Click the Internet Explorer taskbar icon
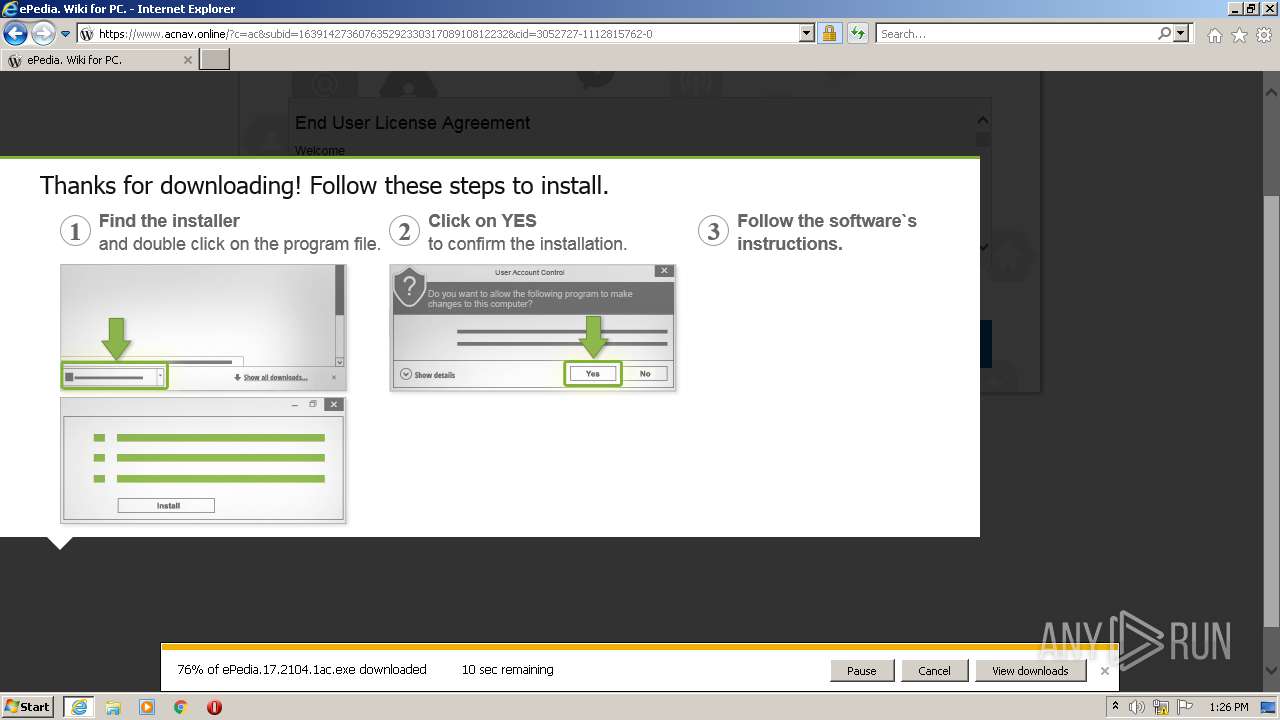 (x=78, y=707)
